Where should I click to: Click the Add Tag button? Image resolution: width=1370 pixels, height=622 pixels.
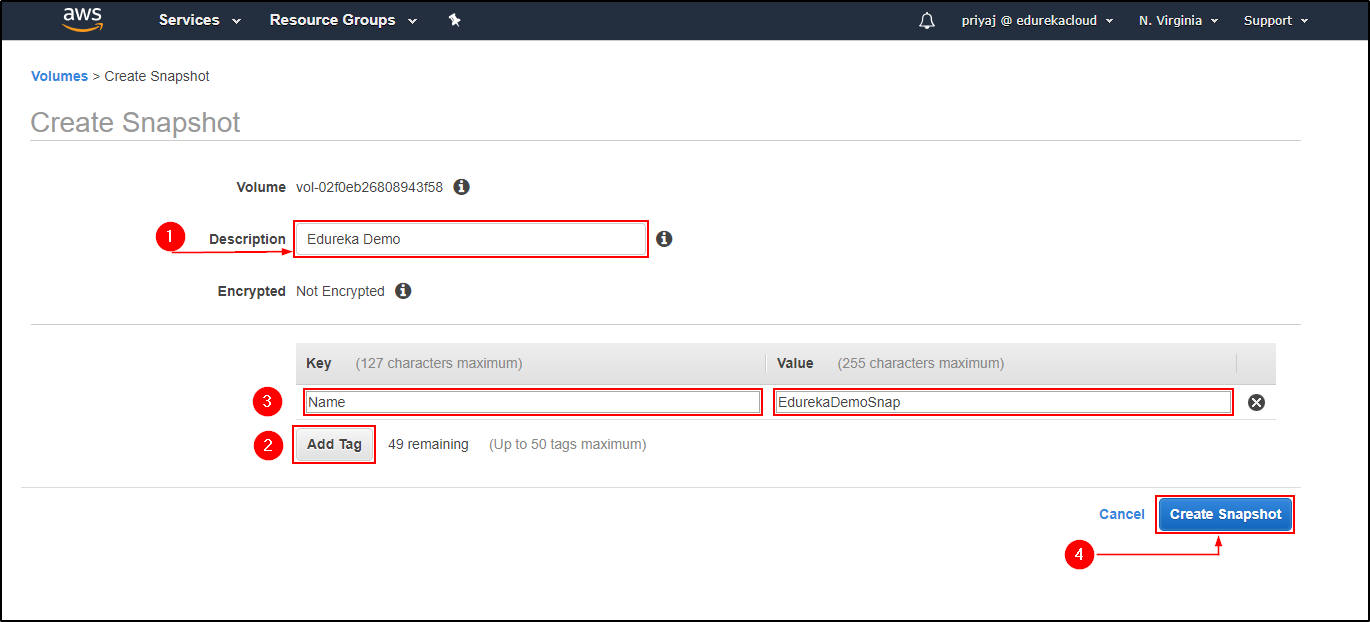[x=334, y=444]
